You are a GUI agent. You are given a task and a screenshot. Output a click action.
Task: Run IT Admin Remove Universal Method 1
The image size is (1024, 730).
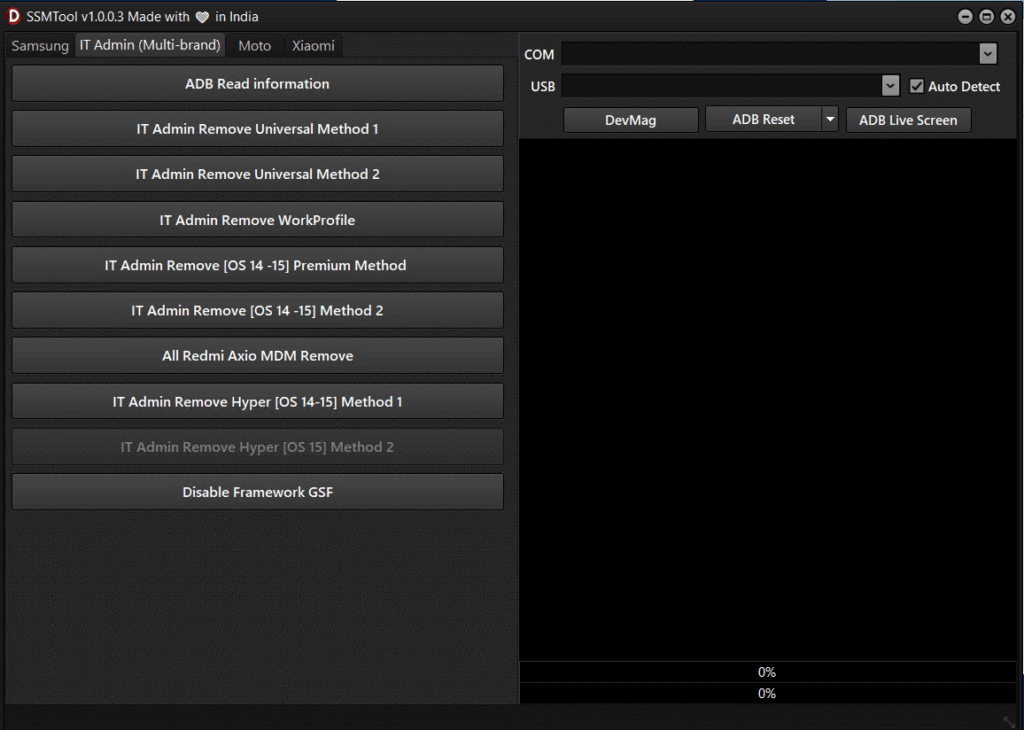(257, 129)
